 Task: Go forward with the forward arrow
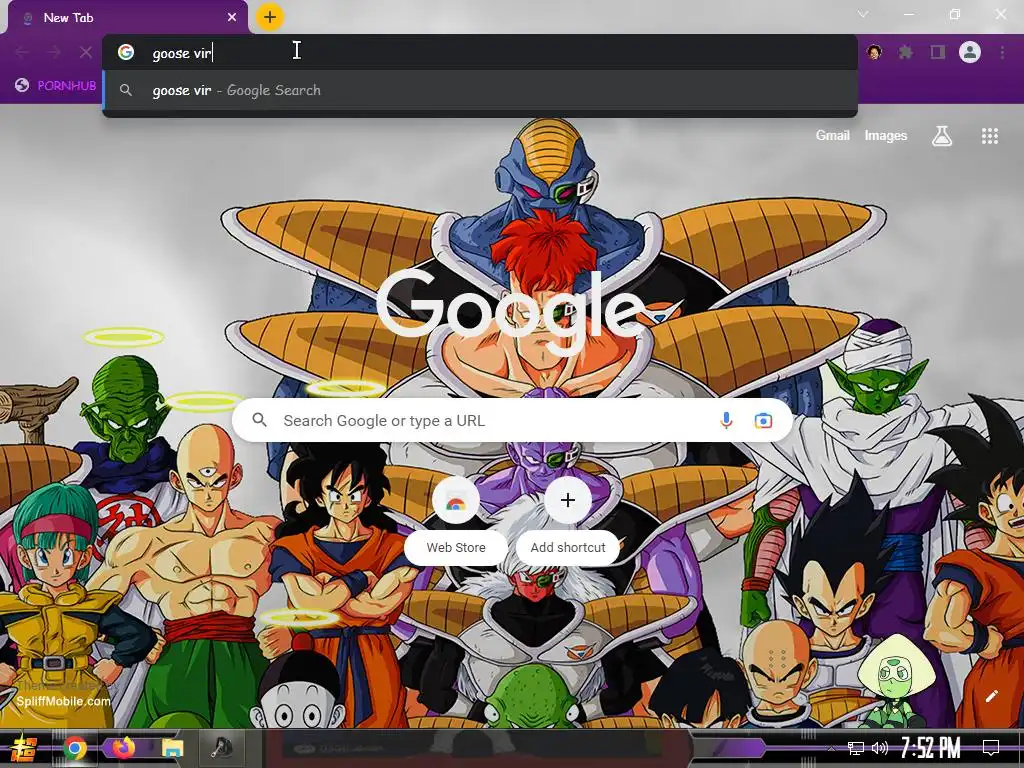click(x=54, y=52)
